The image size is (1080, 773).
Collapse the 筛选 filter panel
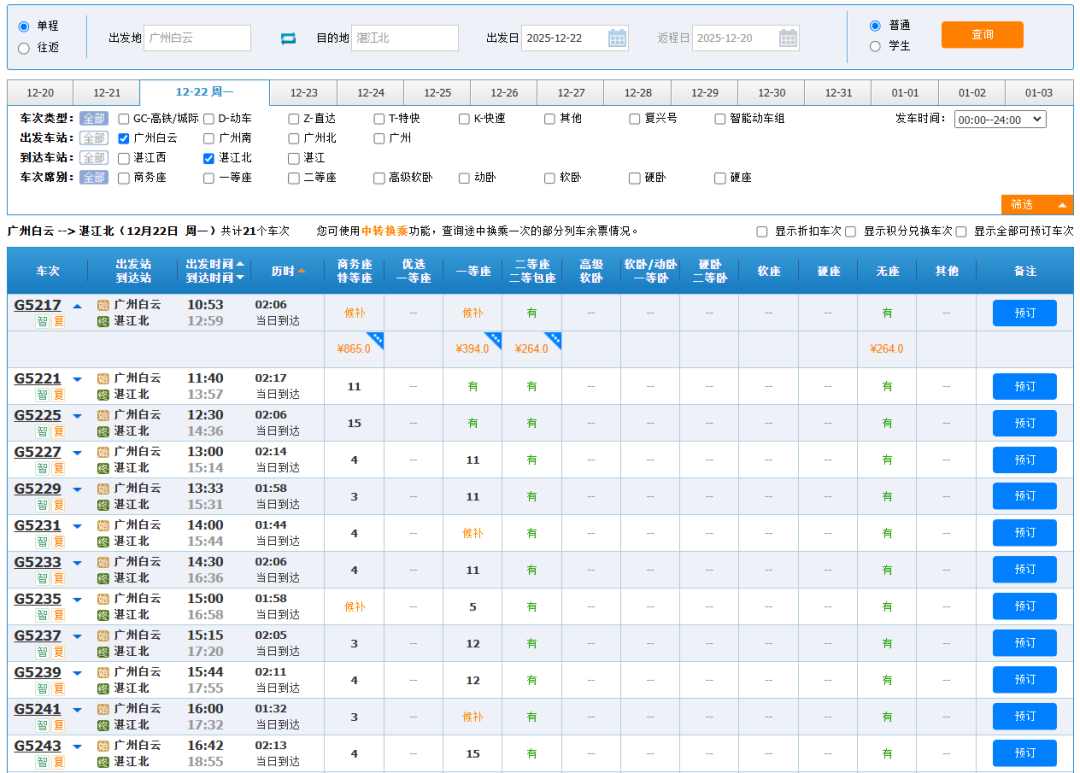click(x=1037, y=204)
